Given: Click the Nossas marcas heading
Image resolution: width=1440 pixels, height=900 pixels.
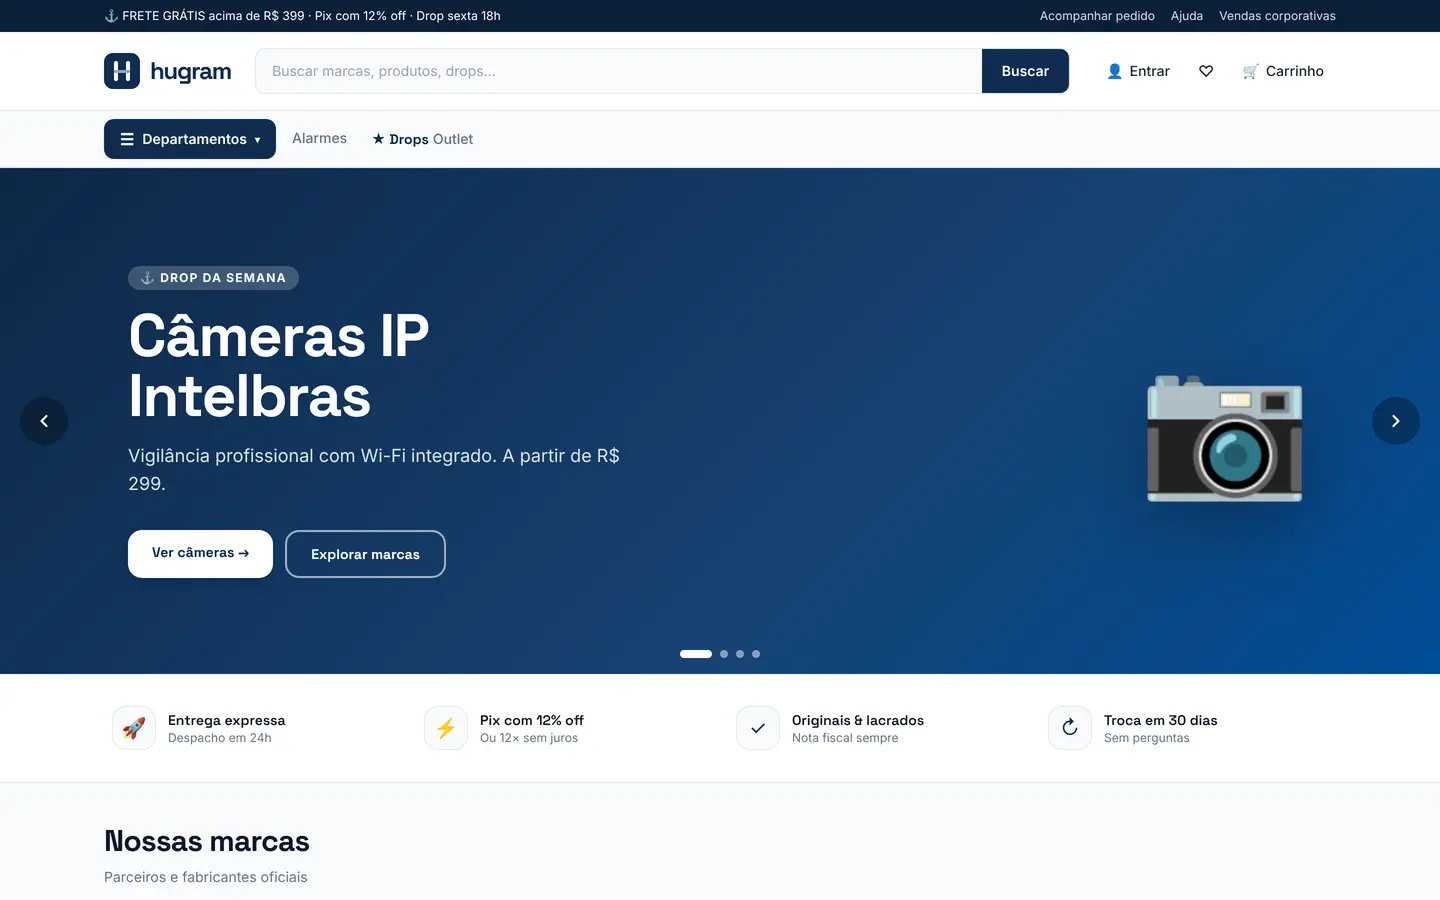Looking at the screenshot, I should tap(207, 841).
